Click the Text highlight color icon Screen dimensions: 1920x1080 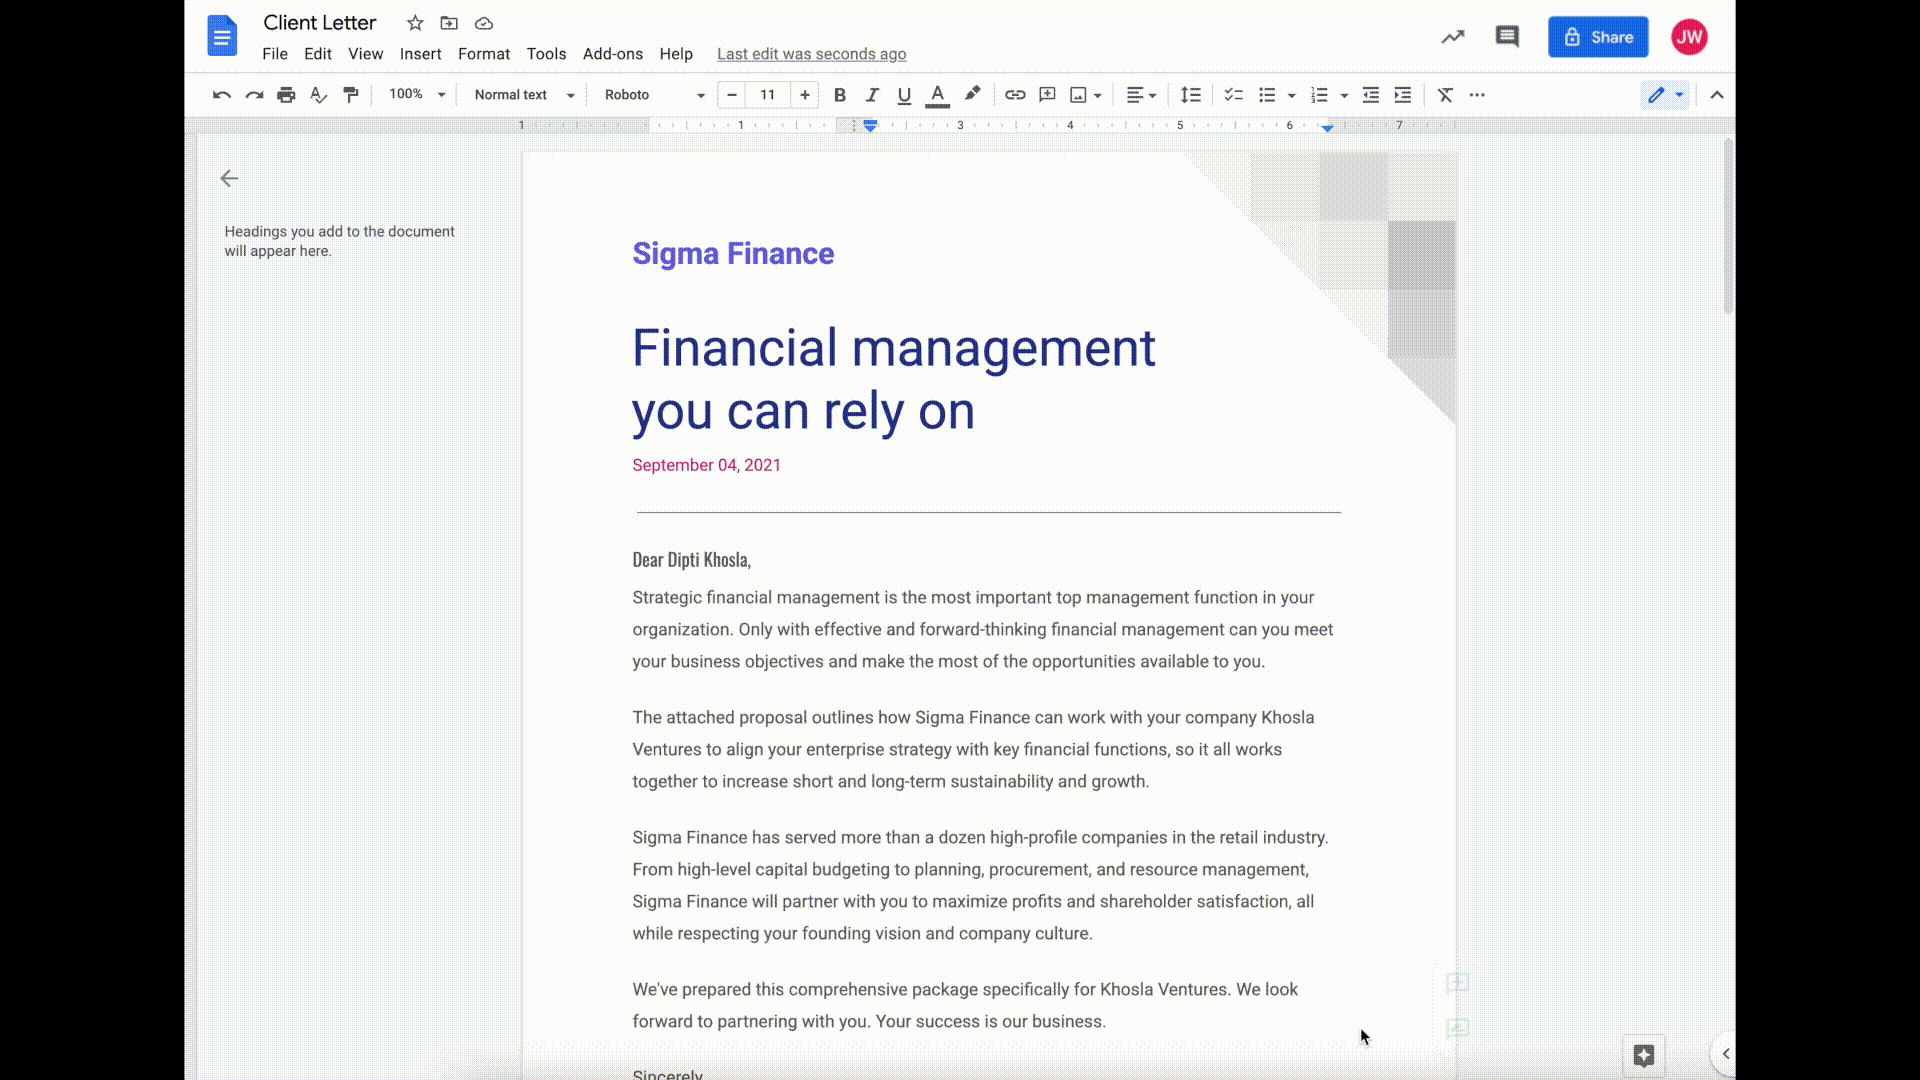973,94
